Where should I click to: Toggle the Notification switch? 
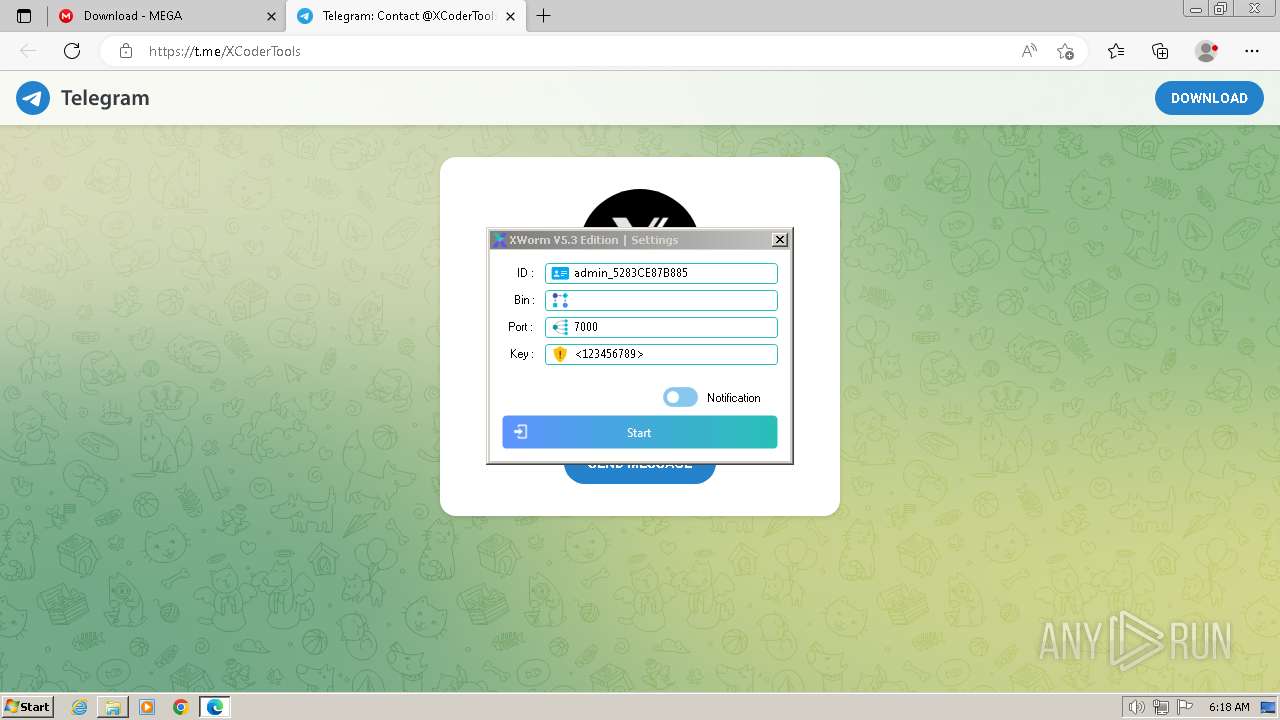[x=680, y=398]
